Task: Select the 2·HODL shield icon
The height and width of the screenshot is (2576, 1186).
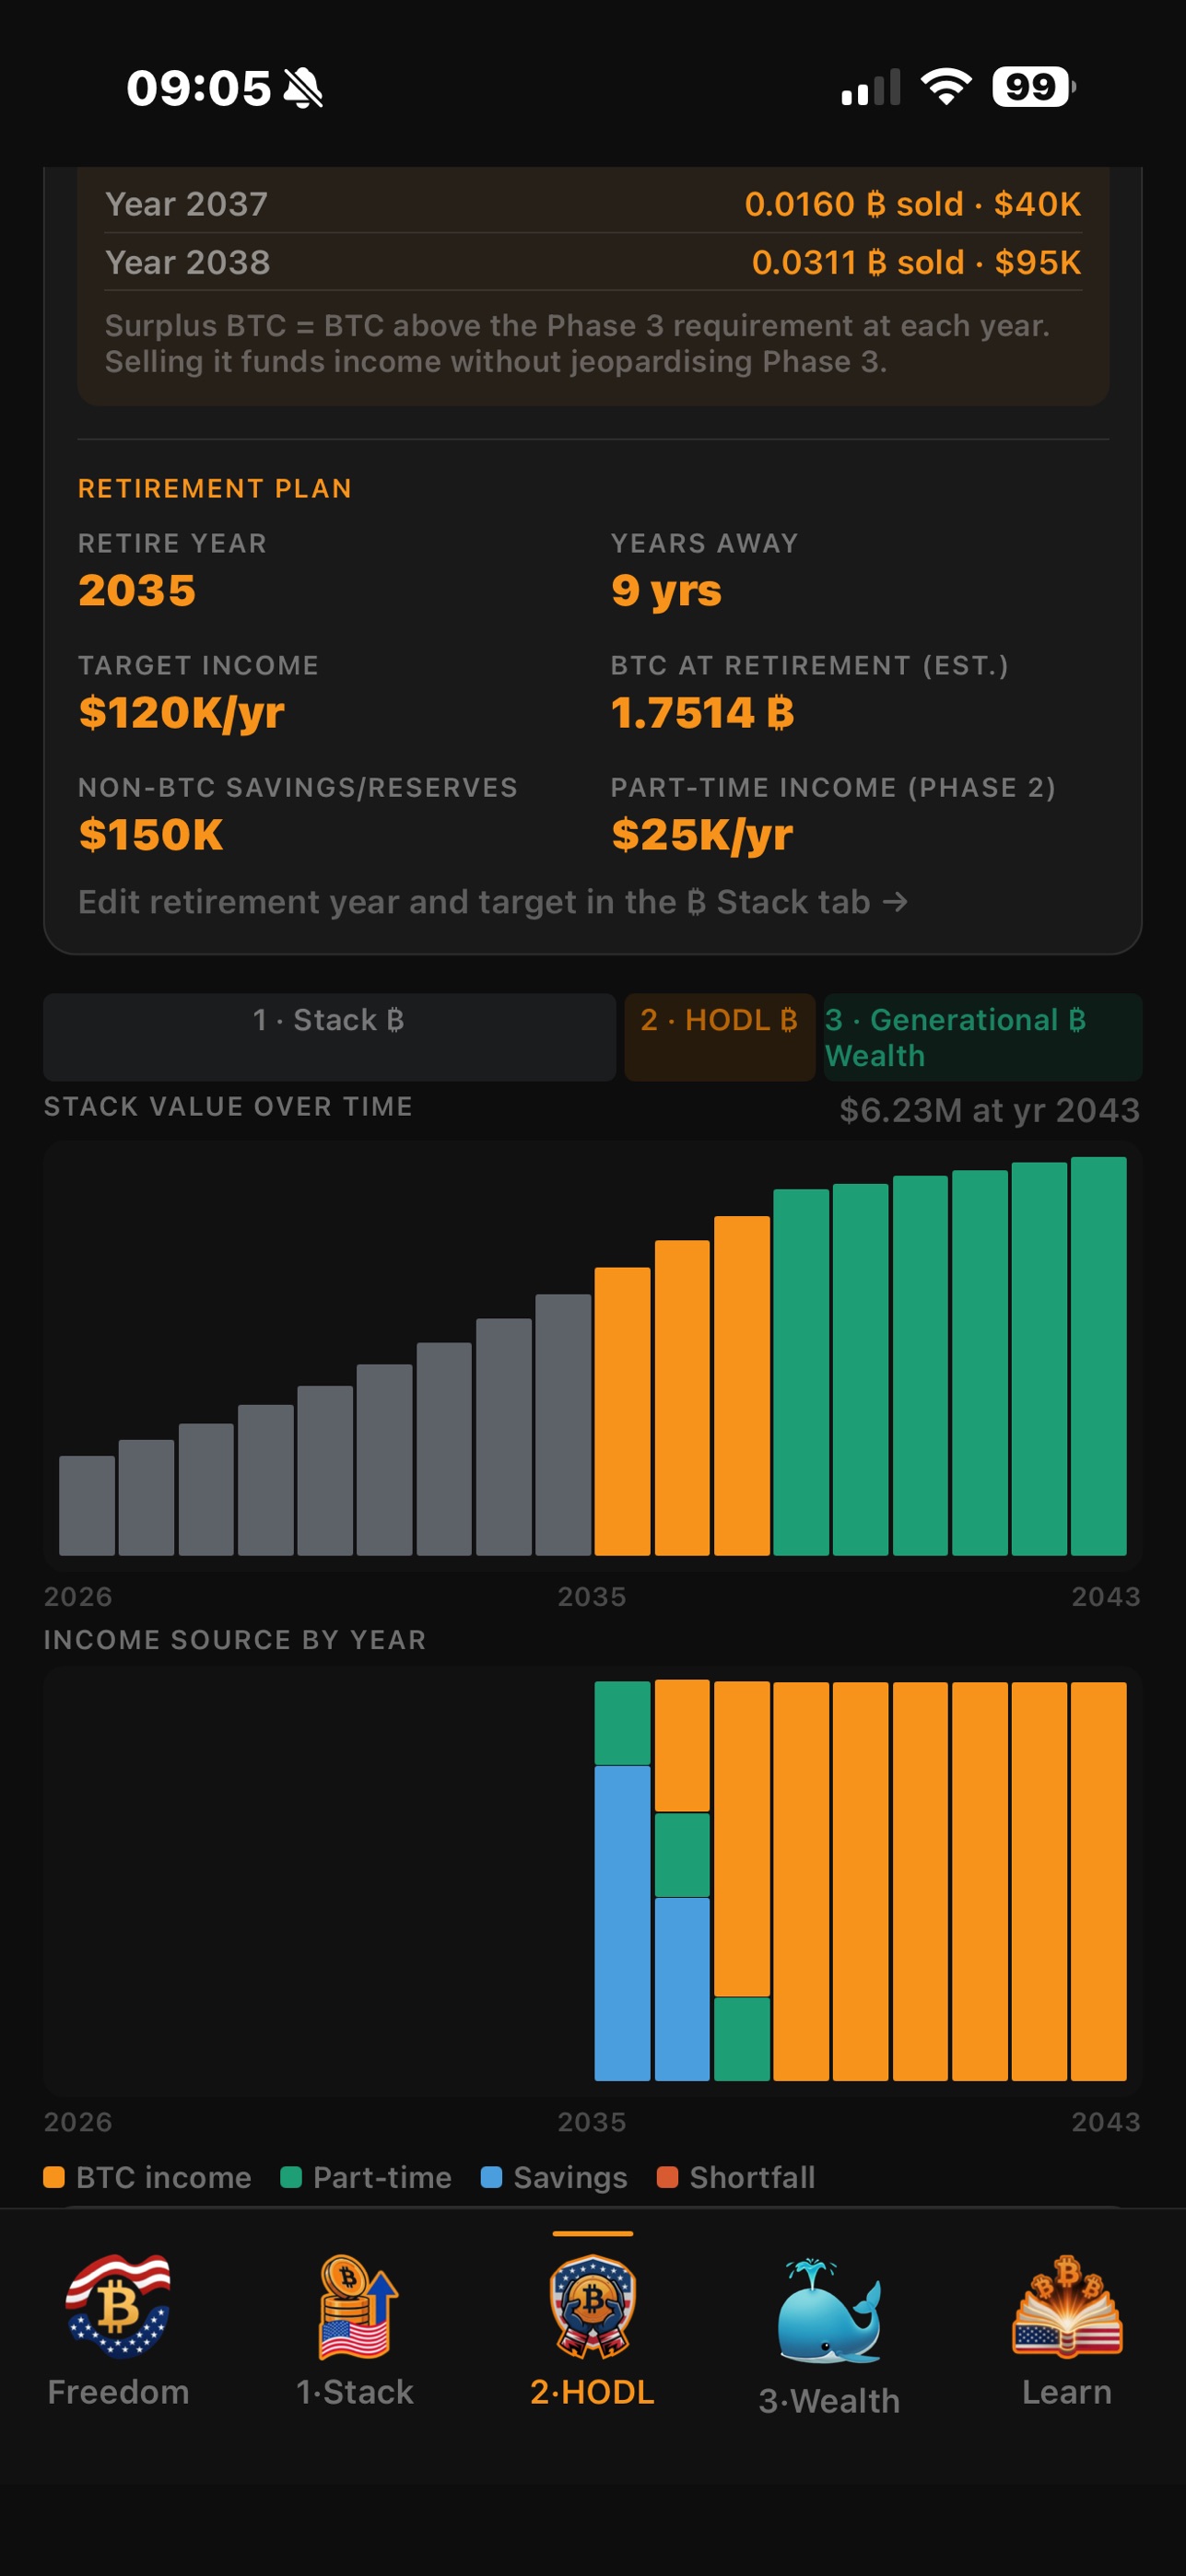Action: 592,2308
